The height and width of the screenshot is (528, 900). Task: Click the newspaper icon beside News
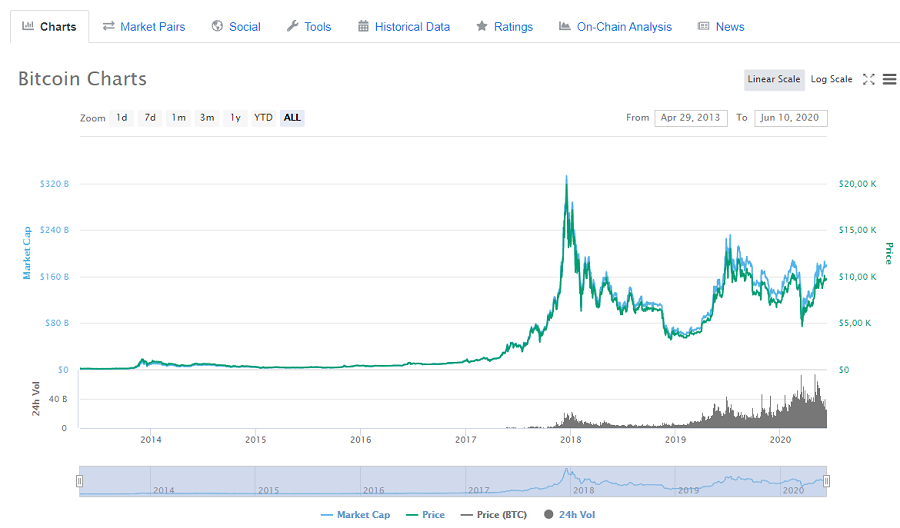pos(703,26)
